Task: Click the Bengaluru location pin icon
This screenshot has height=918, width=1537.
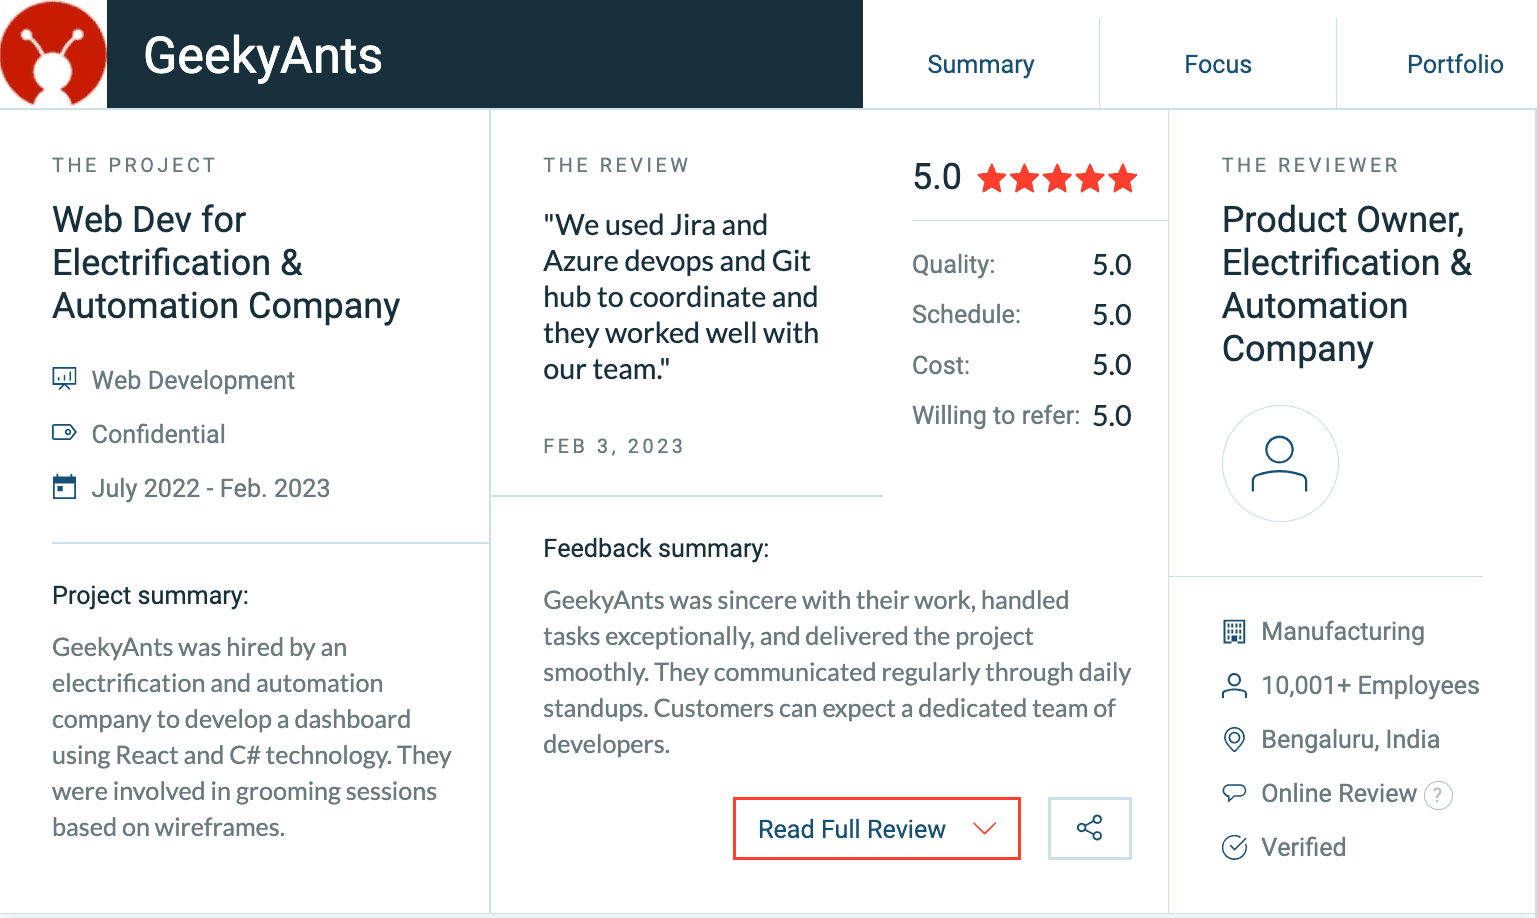Action: click(1235, 739)
